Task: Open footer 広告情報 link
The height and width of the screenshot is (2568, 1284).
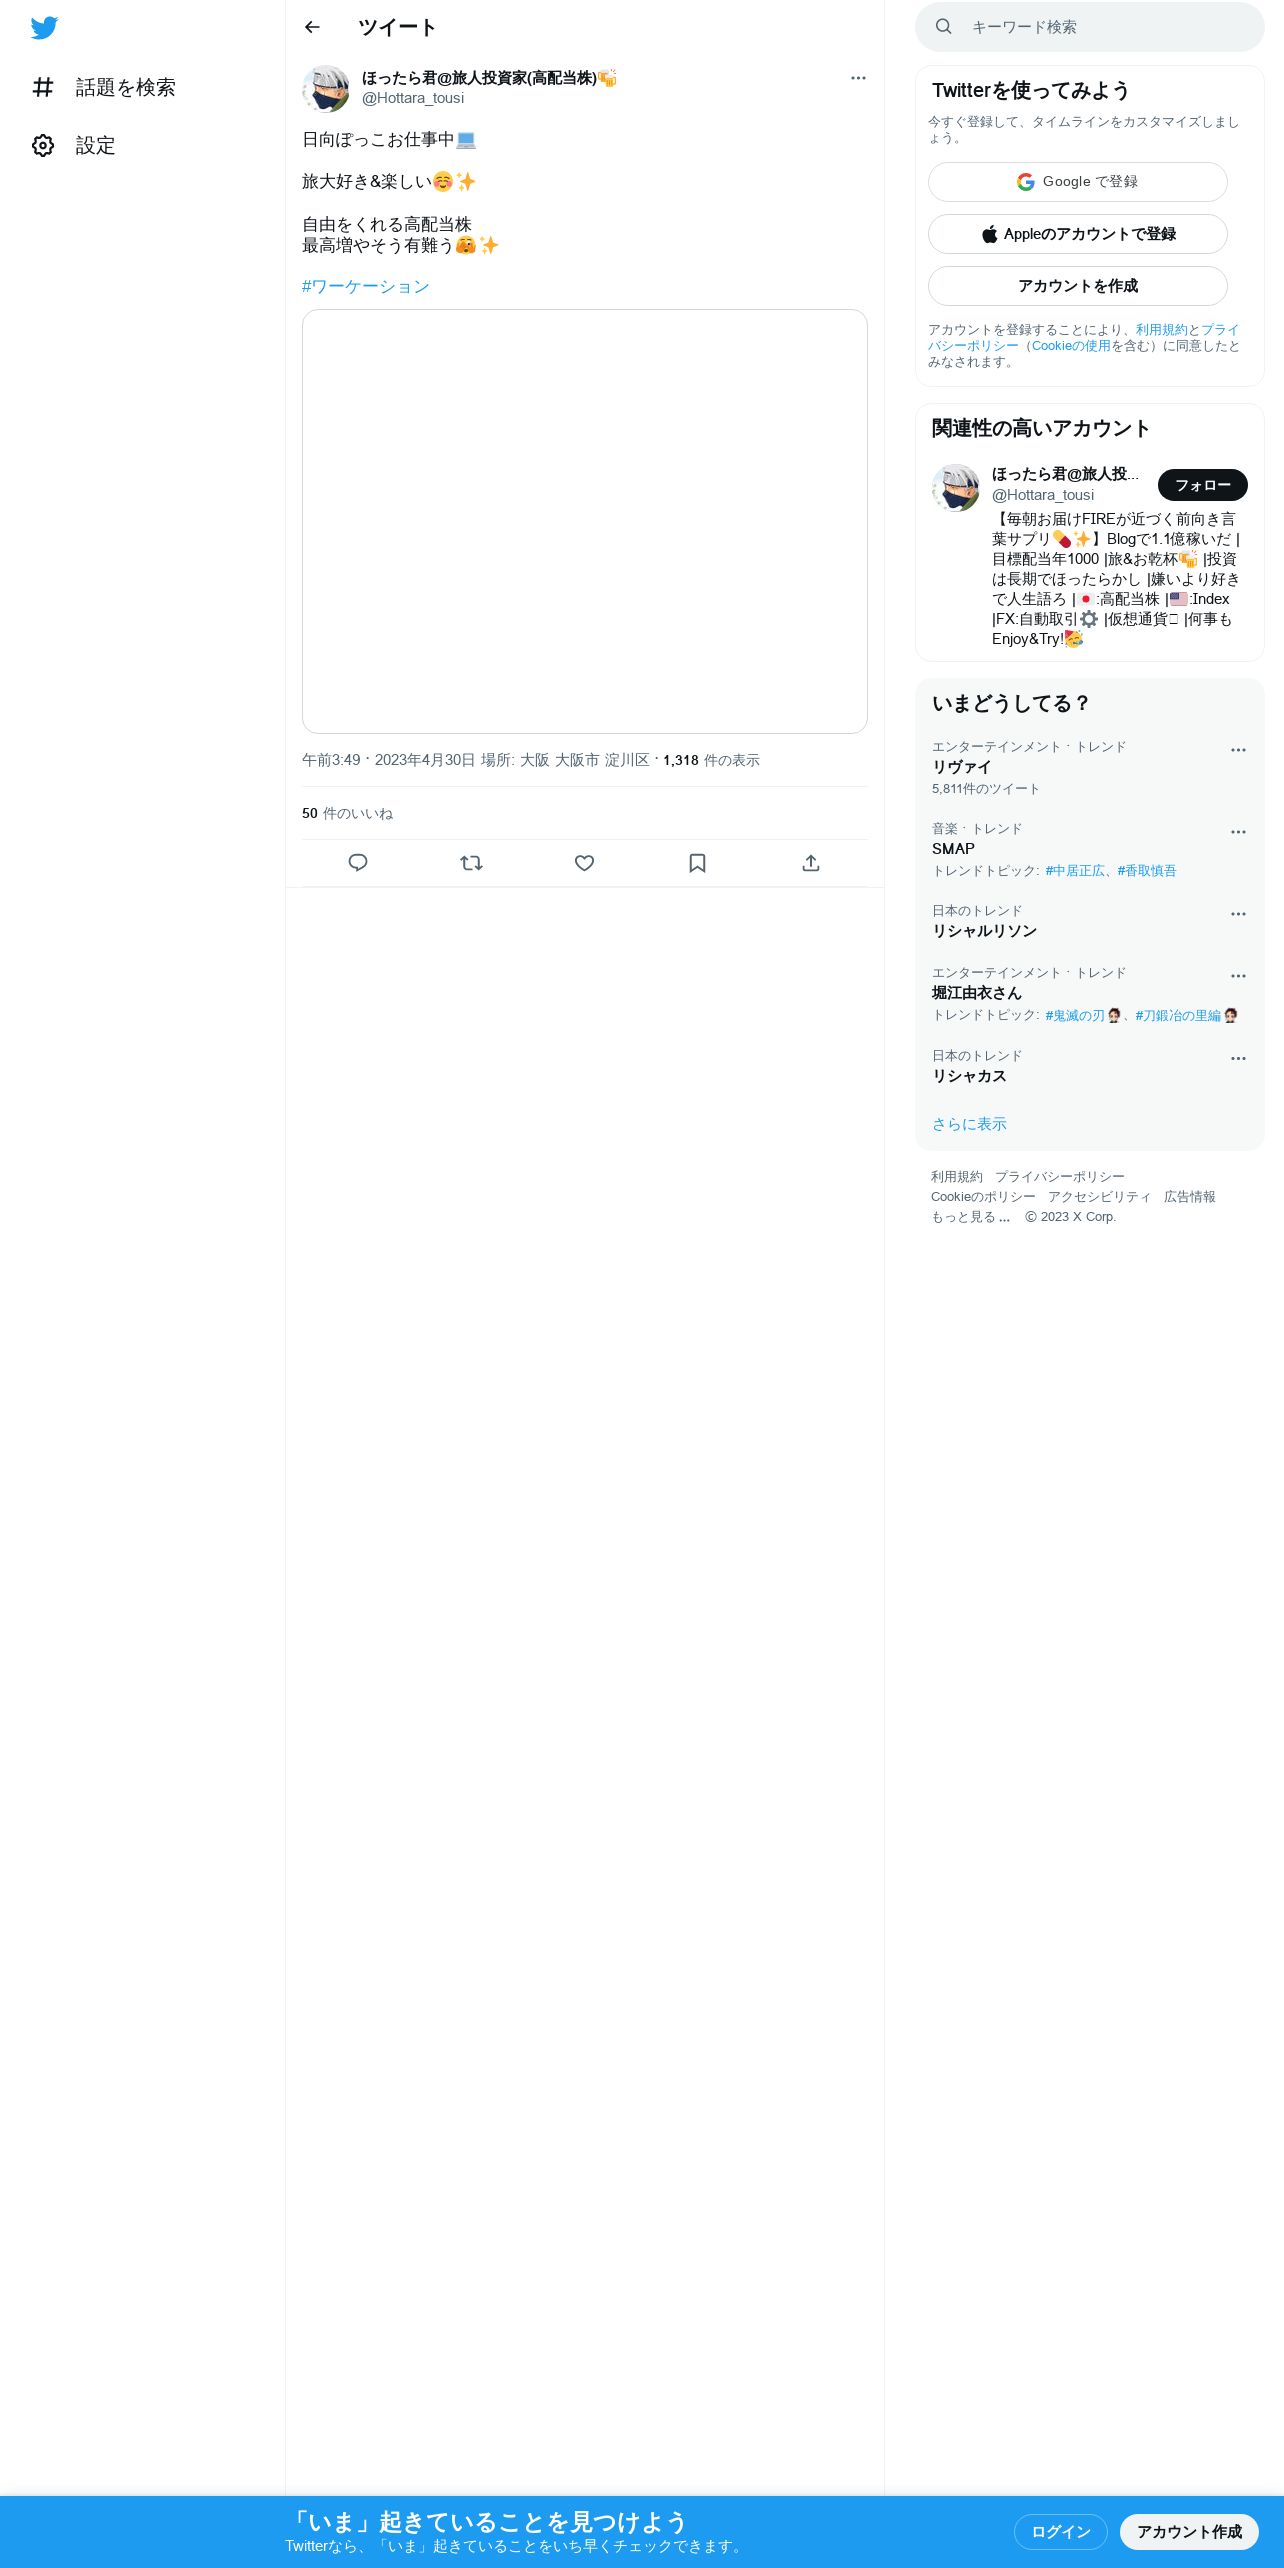Action: 1190,1197
